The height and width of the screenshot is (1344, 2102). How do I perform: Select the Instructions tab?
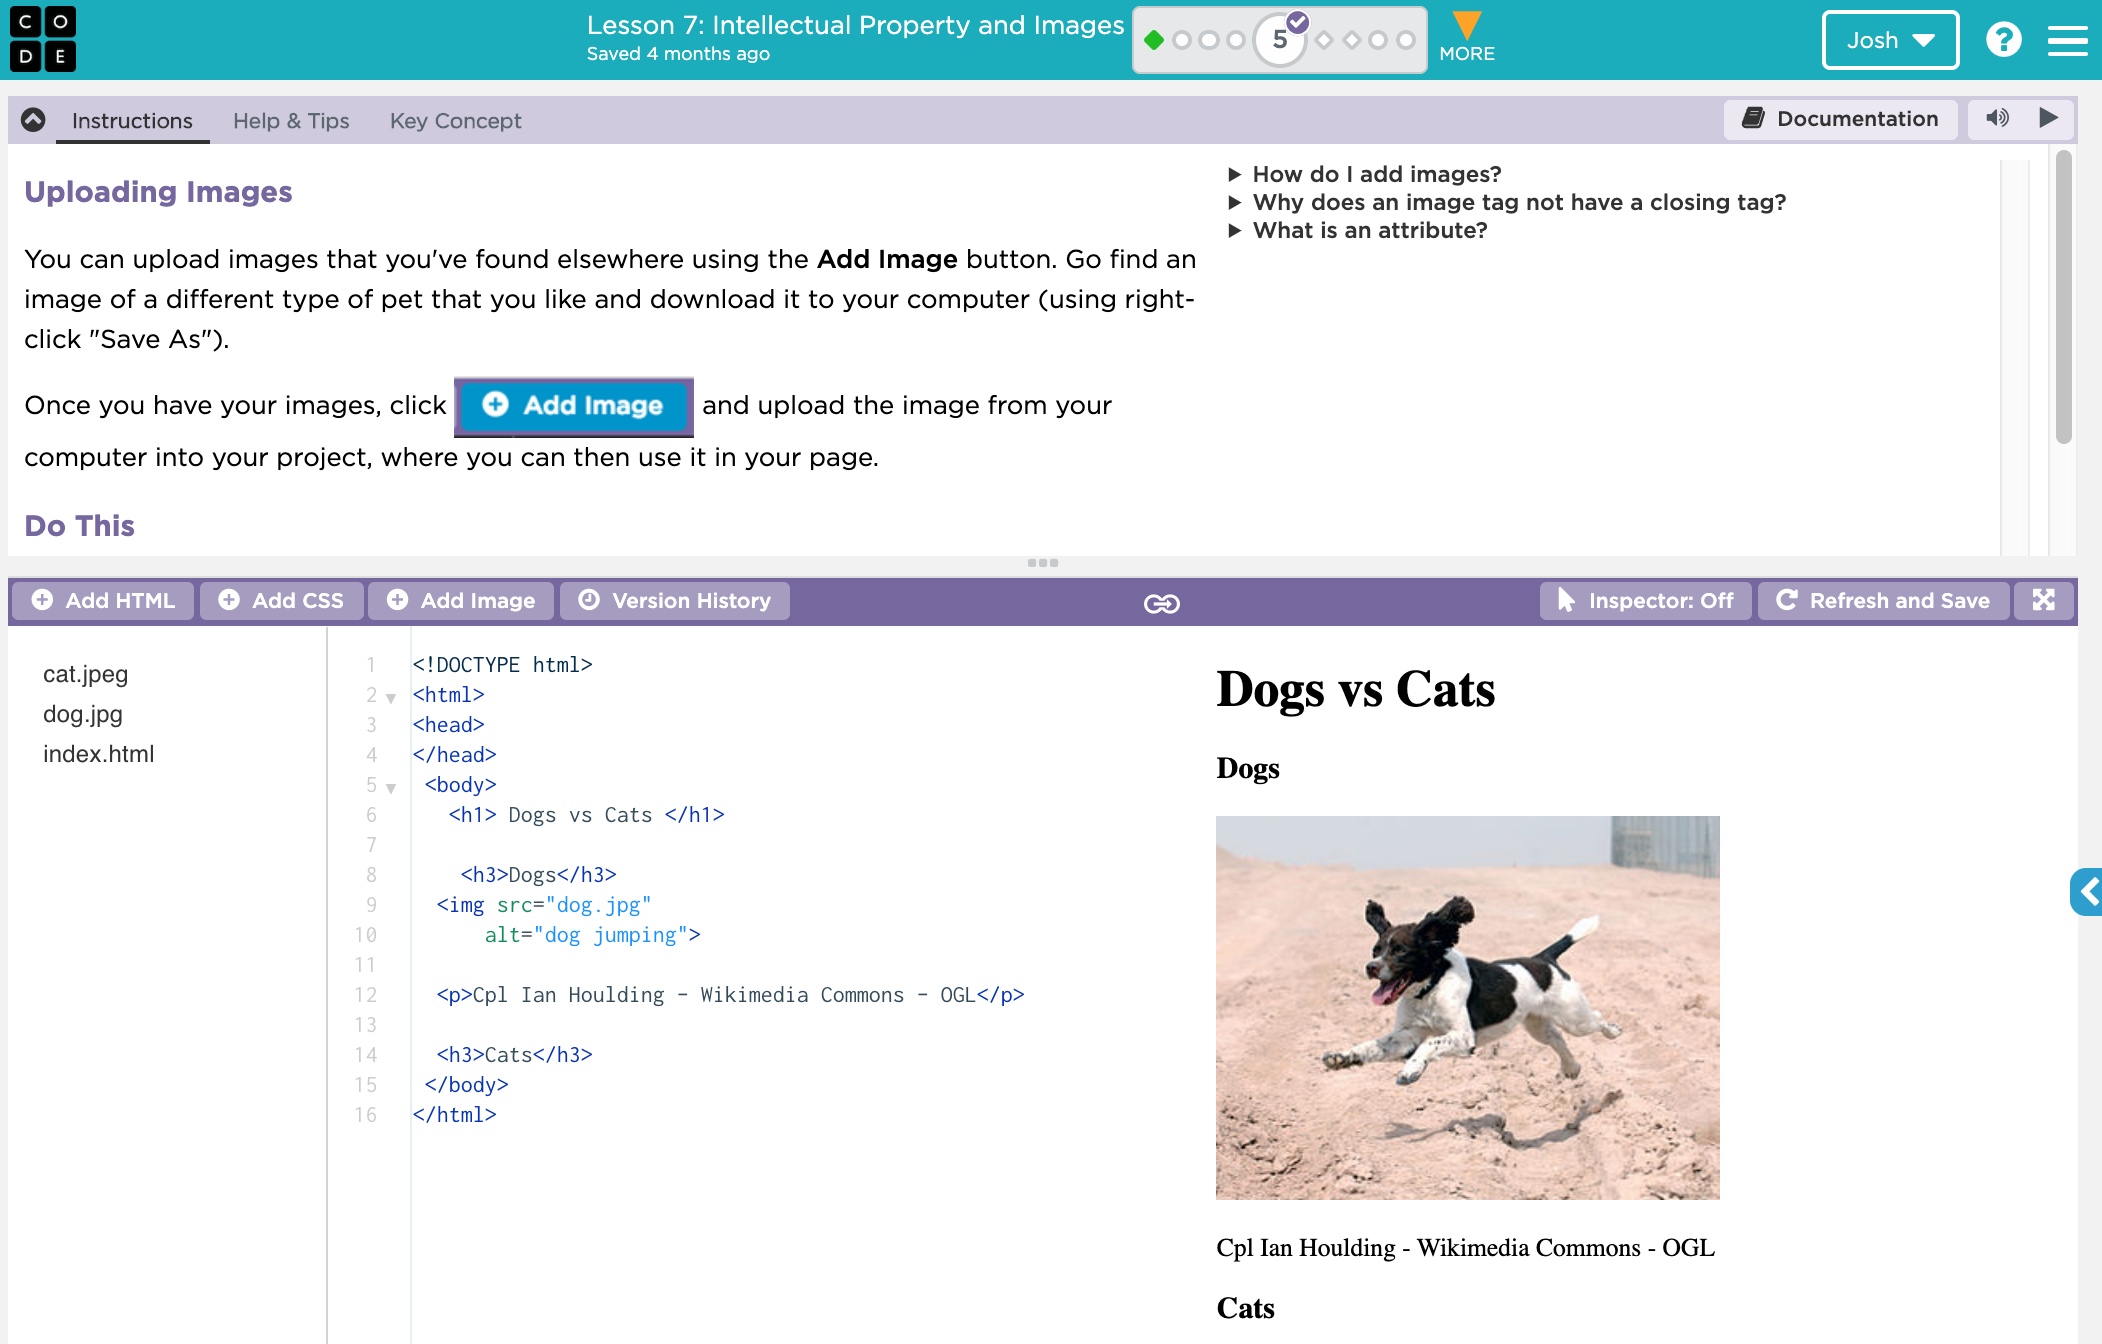tap(132, 120)
